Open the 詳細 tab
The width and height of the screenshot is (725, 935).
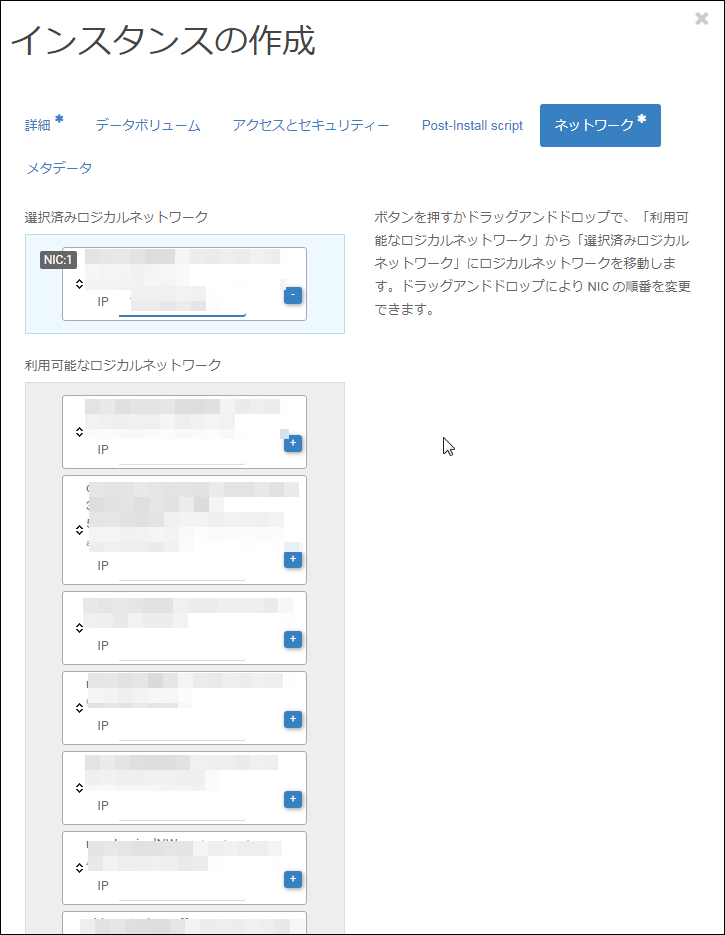point(44,124)
